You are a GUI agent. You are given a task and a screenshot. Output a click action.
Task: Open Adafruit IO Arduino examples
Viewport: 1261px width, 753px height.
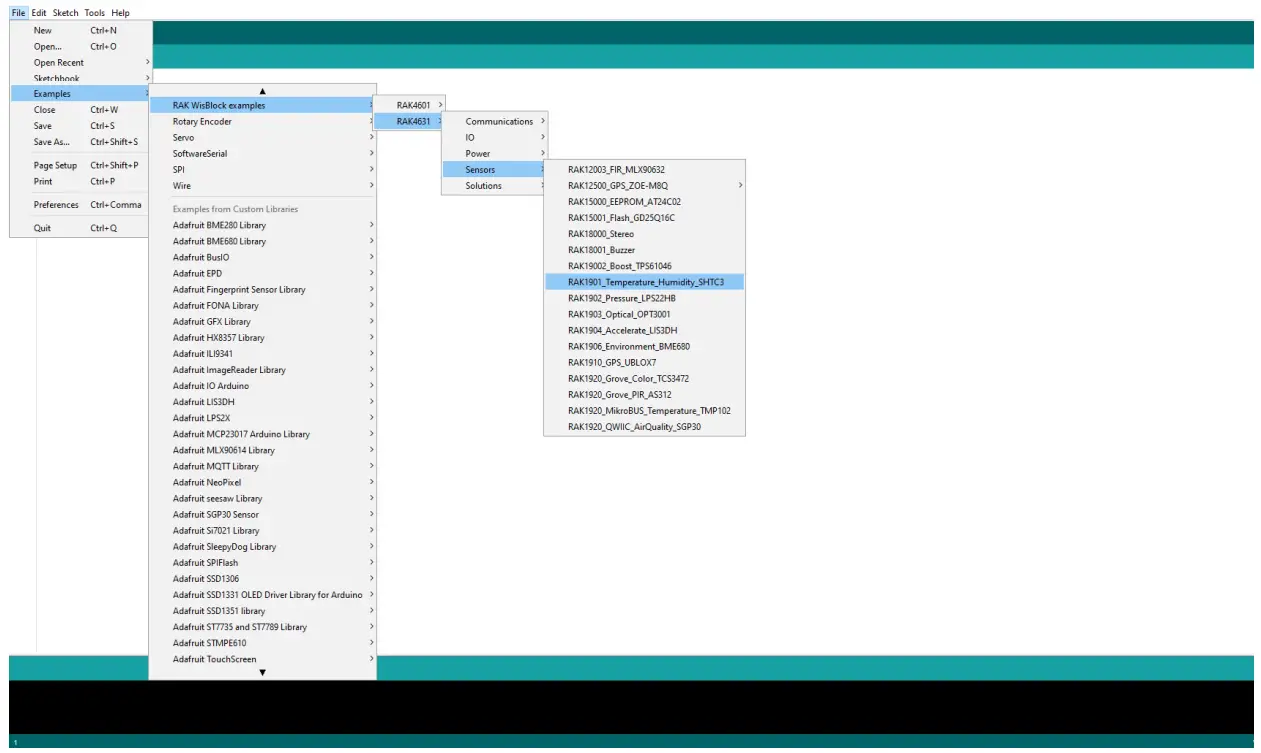(263, 385)
